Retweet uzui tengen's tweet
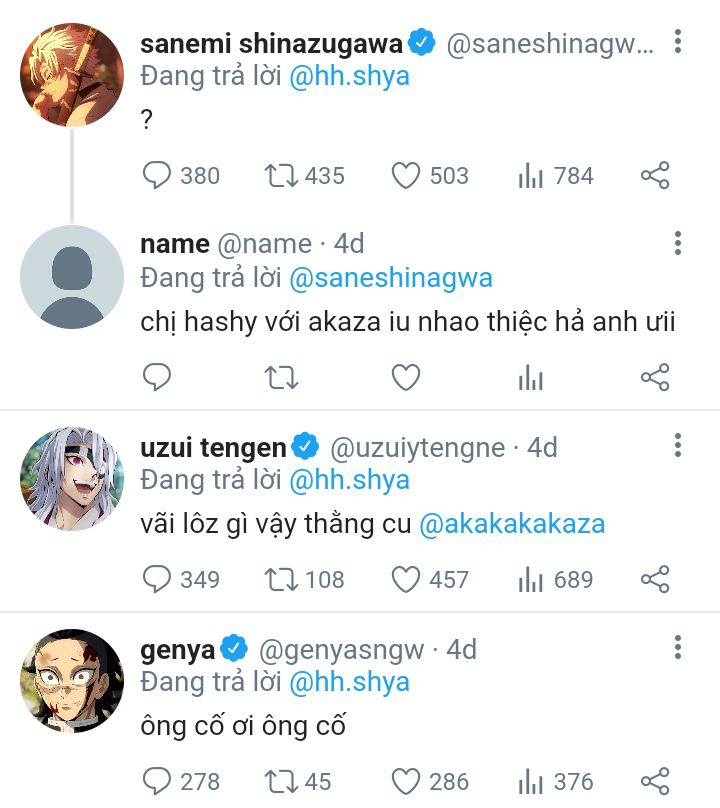Image resolution: width=720 pixels, height=808 pixels. click(281, 580)
